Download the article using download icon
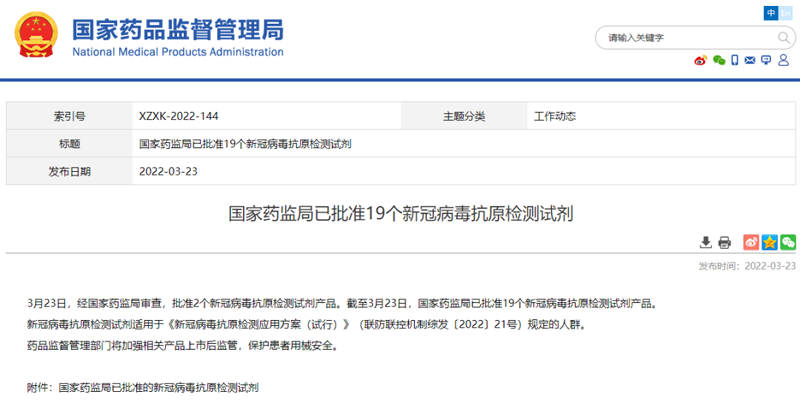 [x=706, y=242]
